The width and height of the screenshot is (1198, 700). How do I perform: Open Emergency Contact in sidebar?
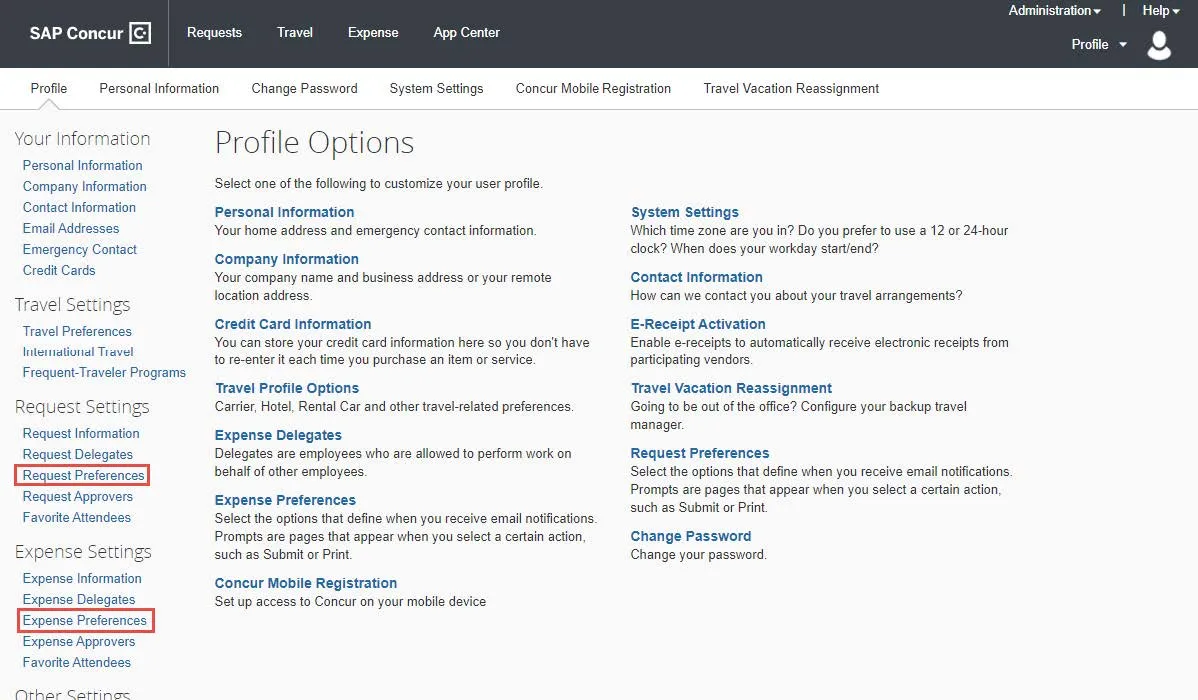(79, 250)
